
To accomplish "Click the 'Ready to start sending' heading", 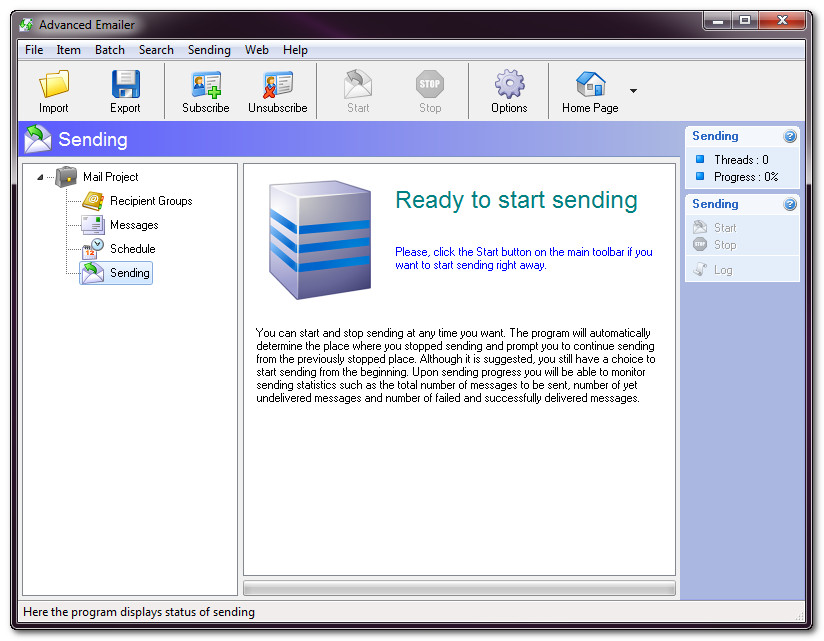I will 516,200.
